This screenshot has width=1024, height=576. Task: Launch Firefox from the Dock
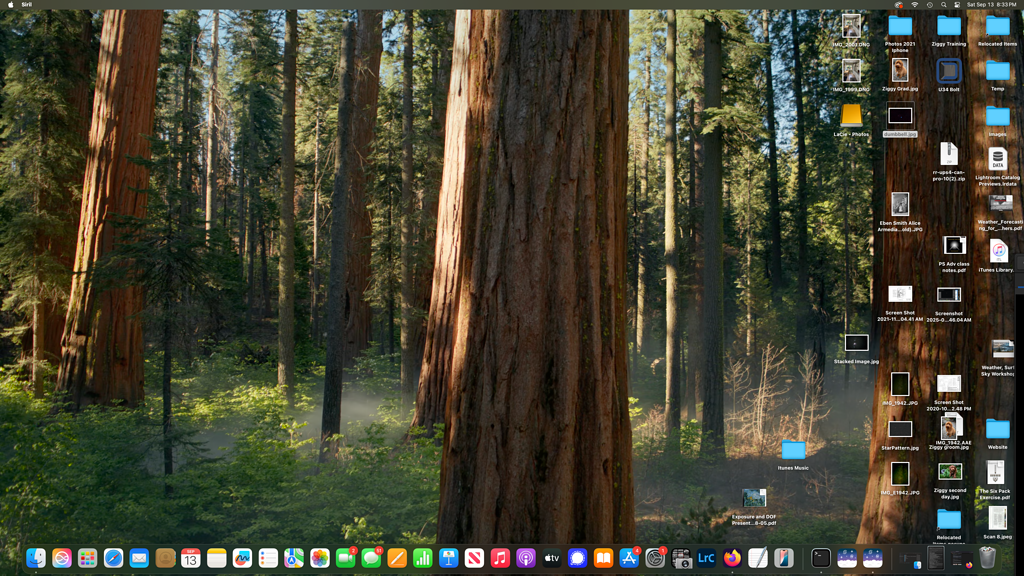pos(730,558)
